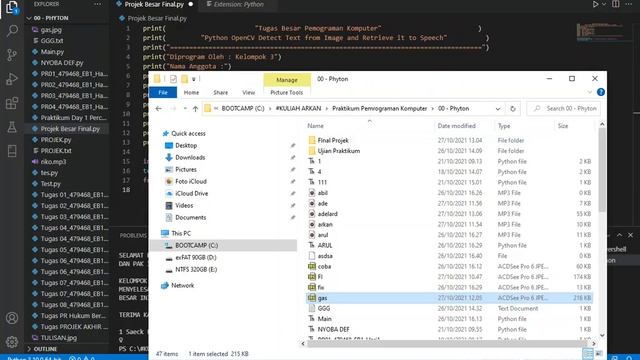Image resolution: width=640 pixels, height=360 pixels.
Task: Open Picture Tools ribbon tab
Action: pos(287,93)
